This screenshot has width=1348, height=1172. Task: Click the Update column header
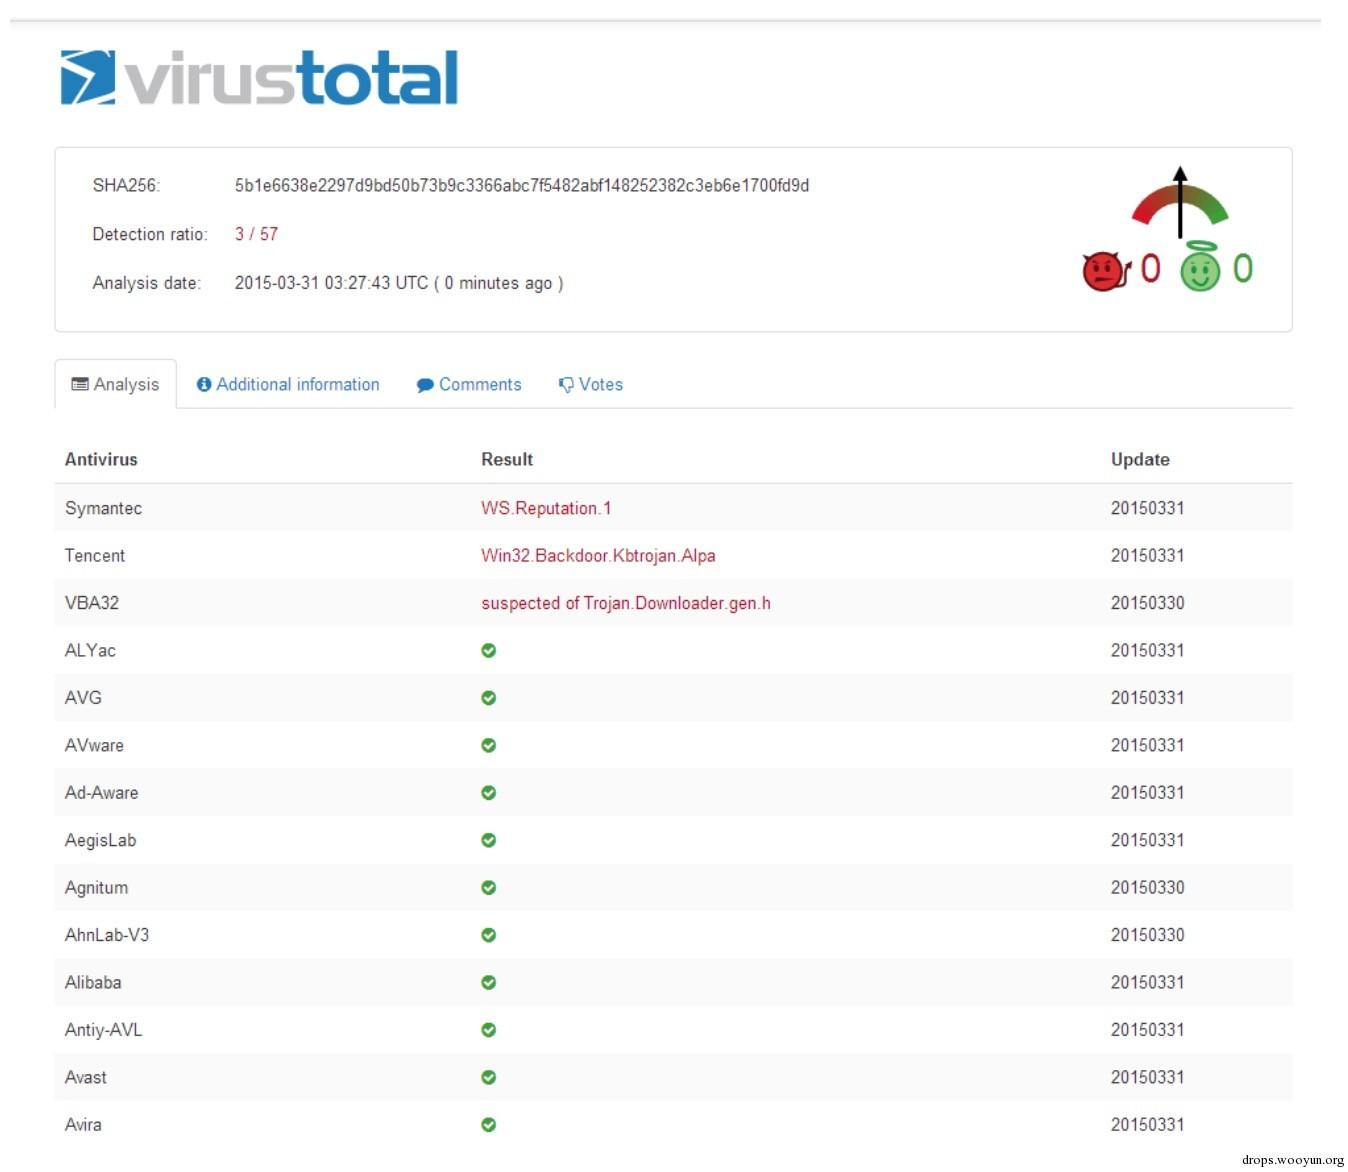(x=1140, y=459)
